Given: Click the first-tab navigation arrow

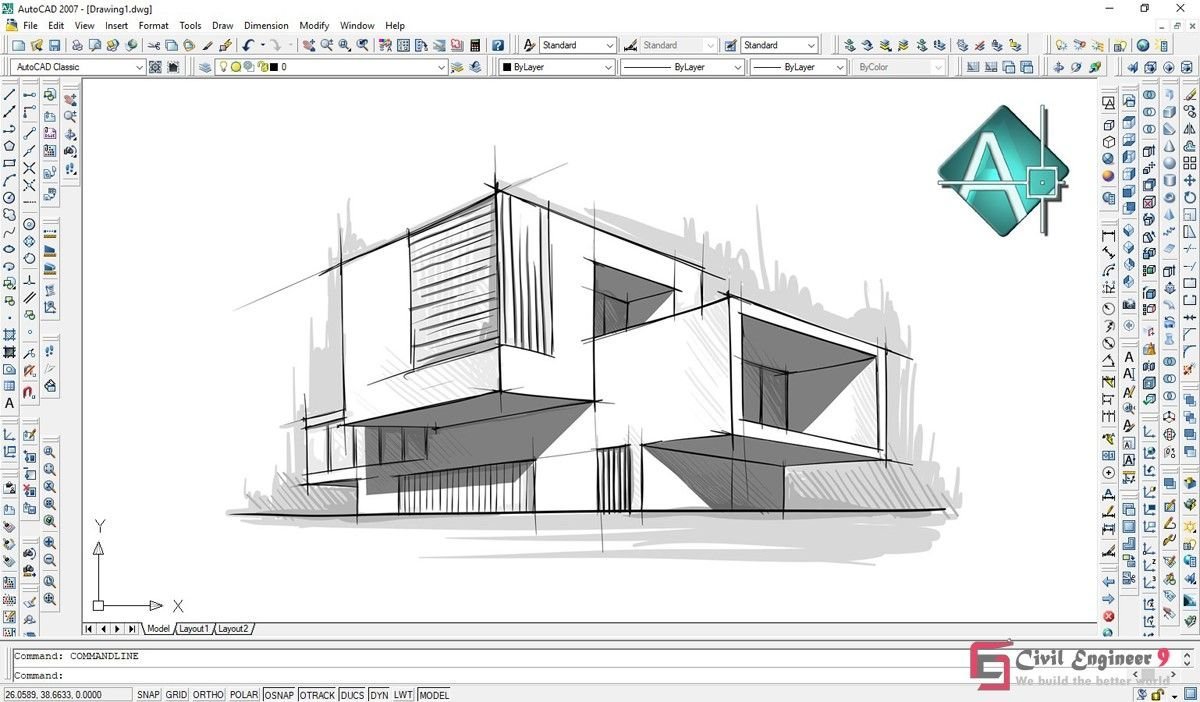Looking at the screenshot, I should tap(89, 629).
